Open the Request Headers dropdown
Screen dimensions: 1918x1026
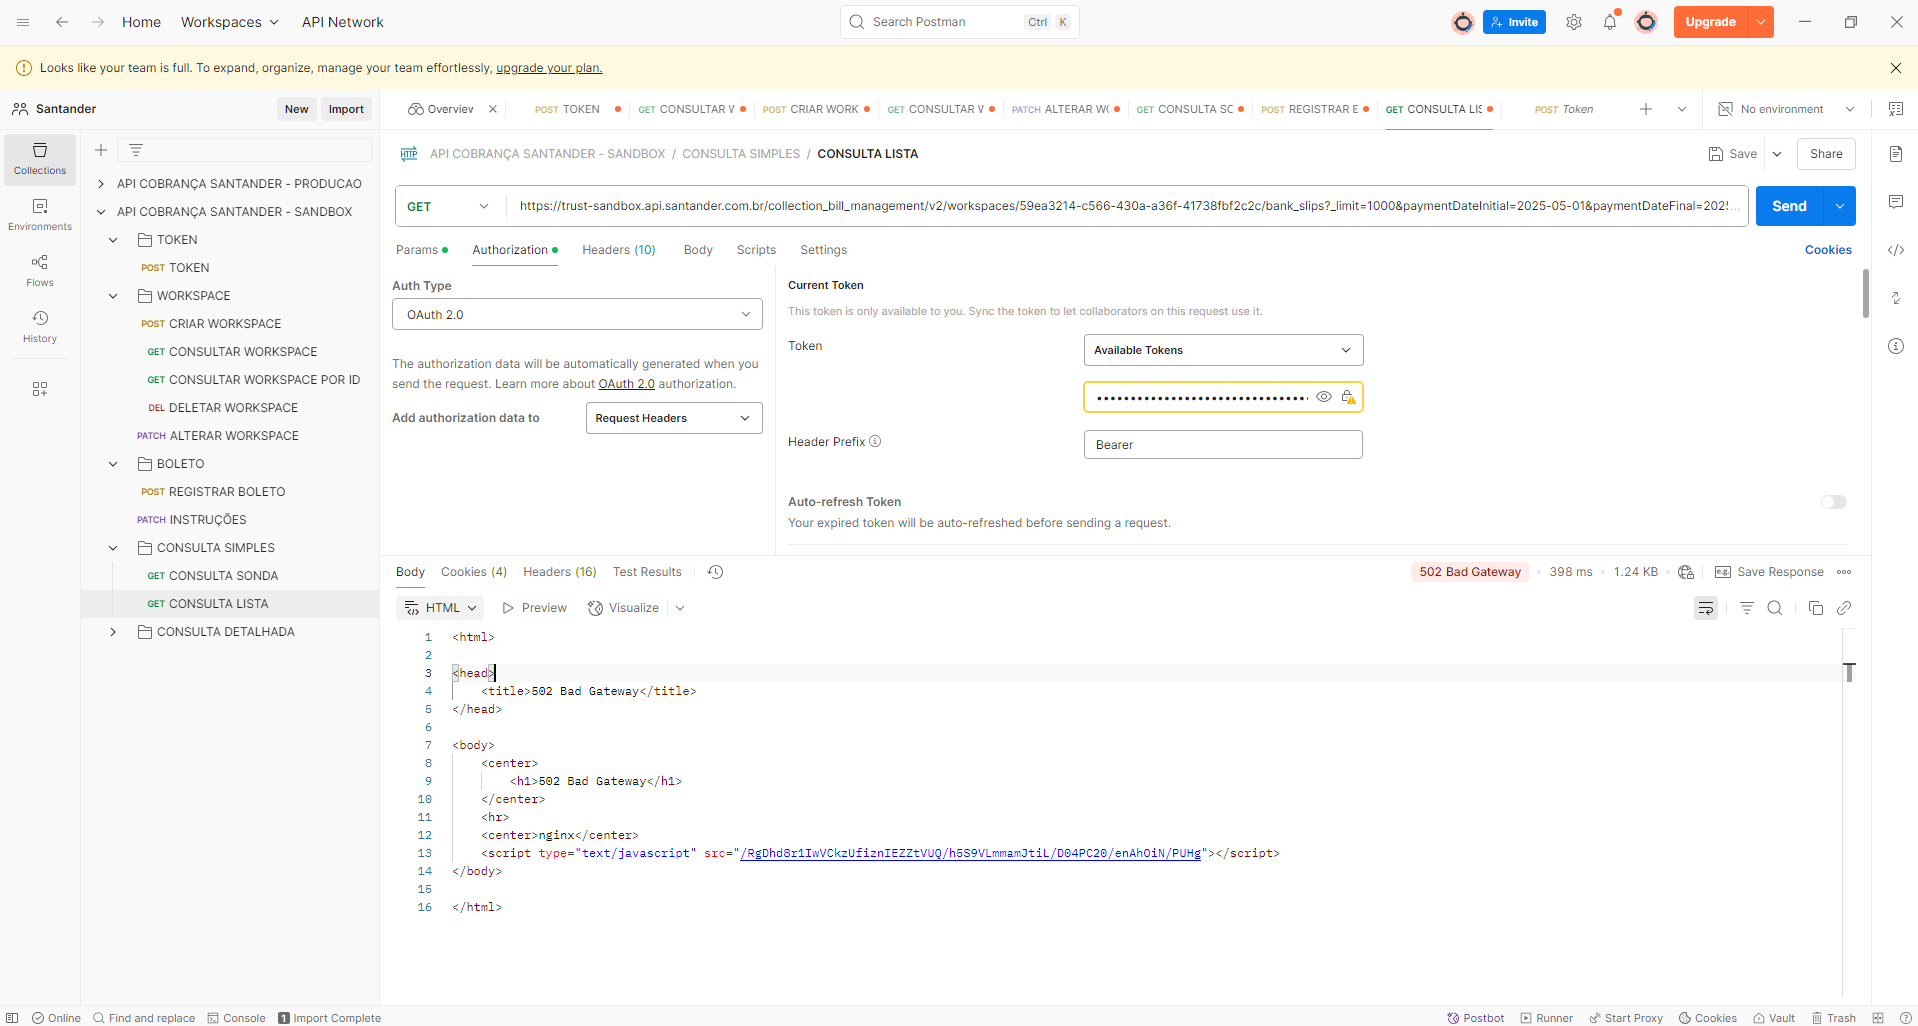674,418
